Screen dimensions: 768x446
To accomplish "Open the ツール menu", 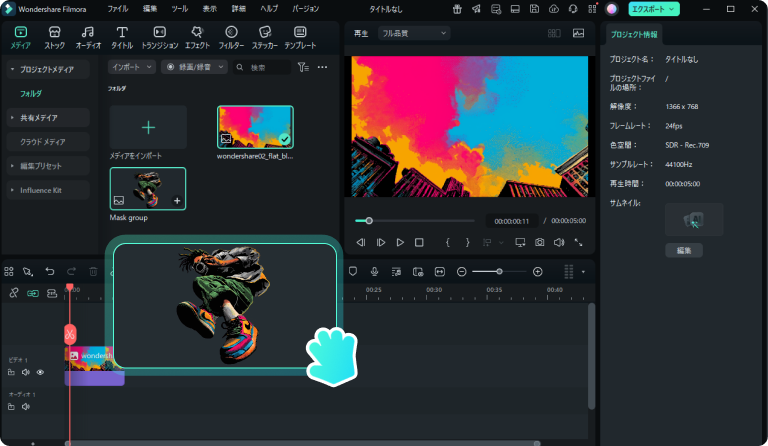I will pos(180,9).
